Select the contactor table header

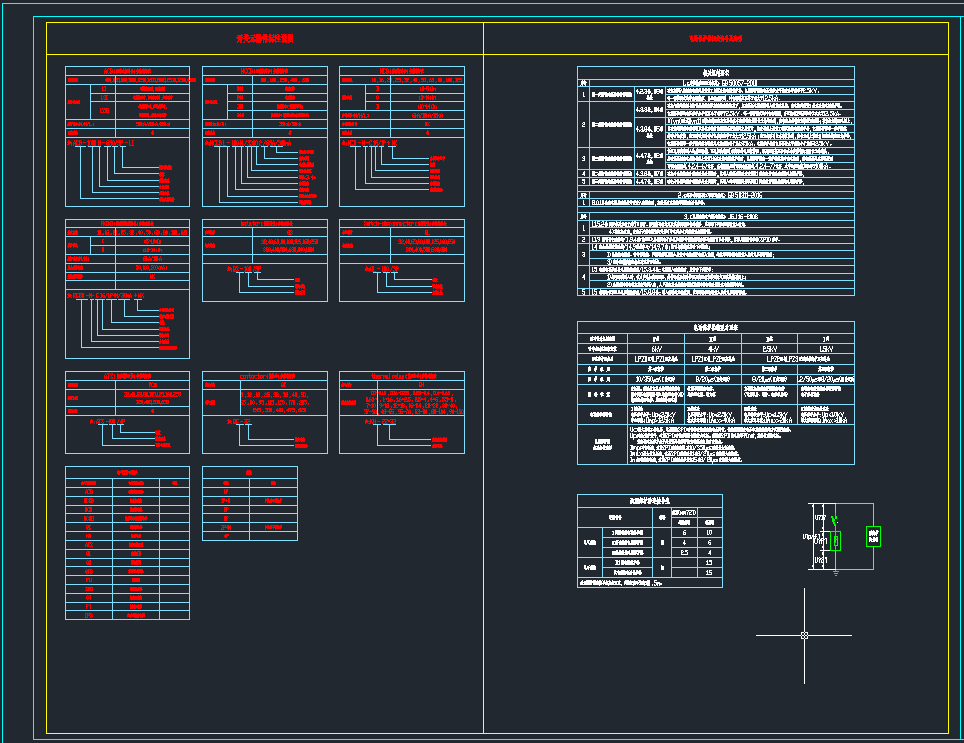click(x=264, y=375)
